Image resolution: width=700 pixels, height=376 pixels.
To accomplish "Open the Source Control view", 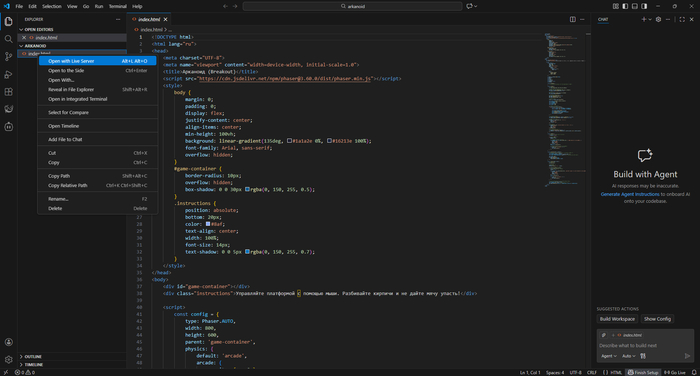I will [x=8, y=57].
